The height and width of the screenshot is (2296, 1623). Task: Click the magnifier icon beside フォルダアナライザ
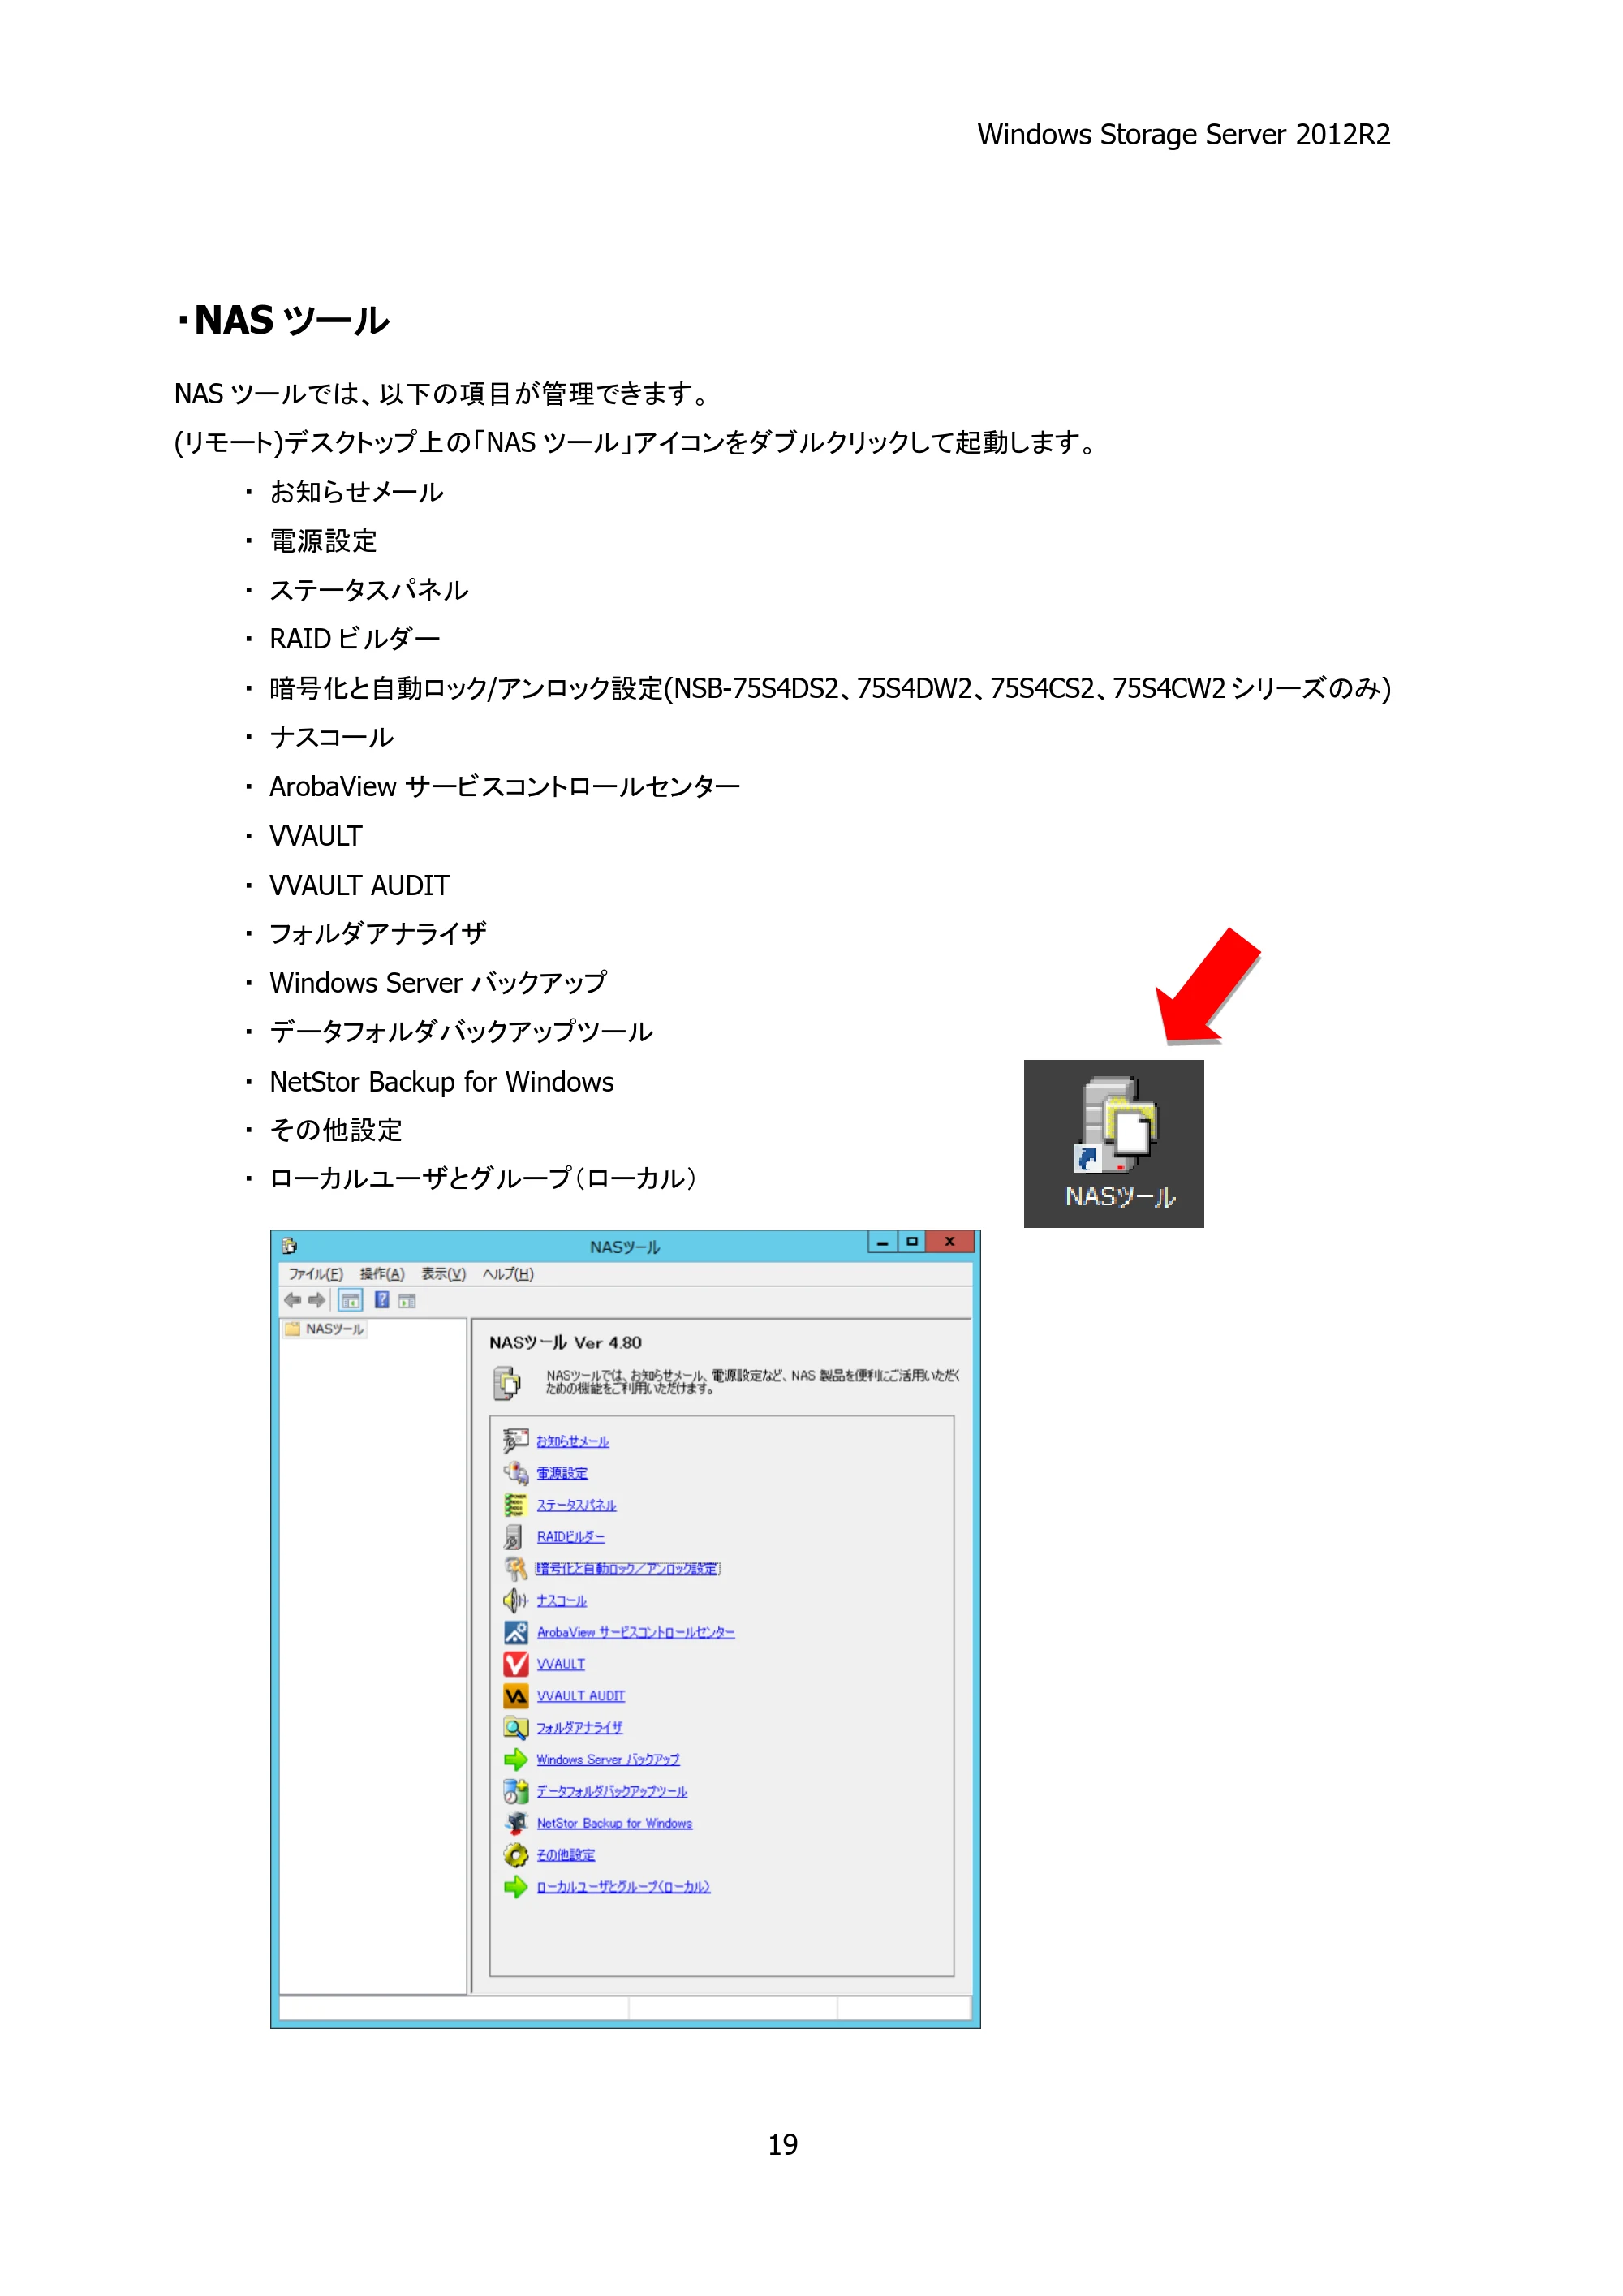515,1728
